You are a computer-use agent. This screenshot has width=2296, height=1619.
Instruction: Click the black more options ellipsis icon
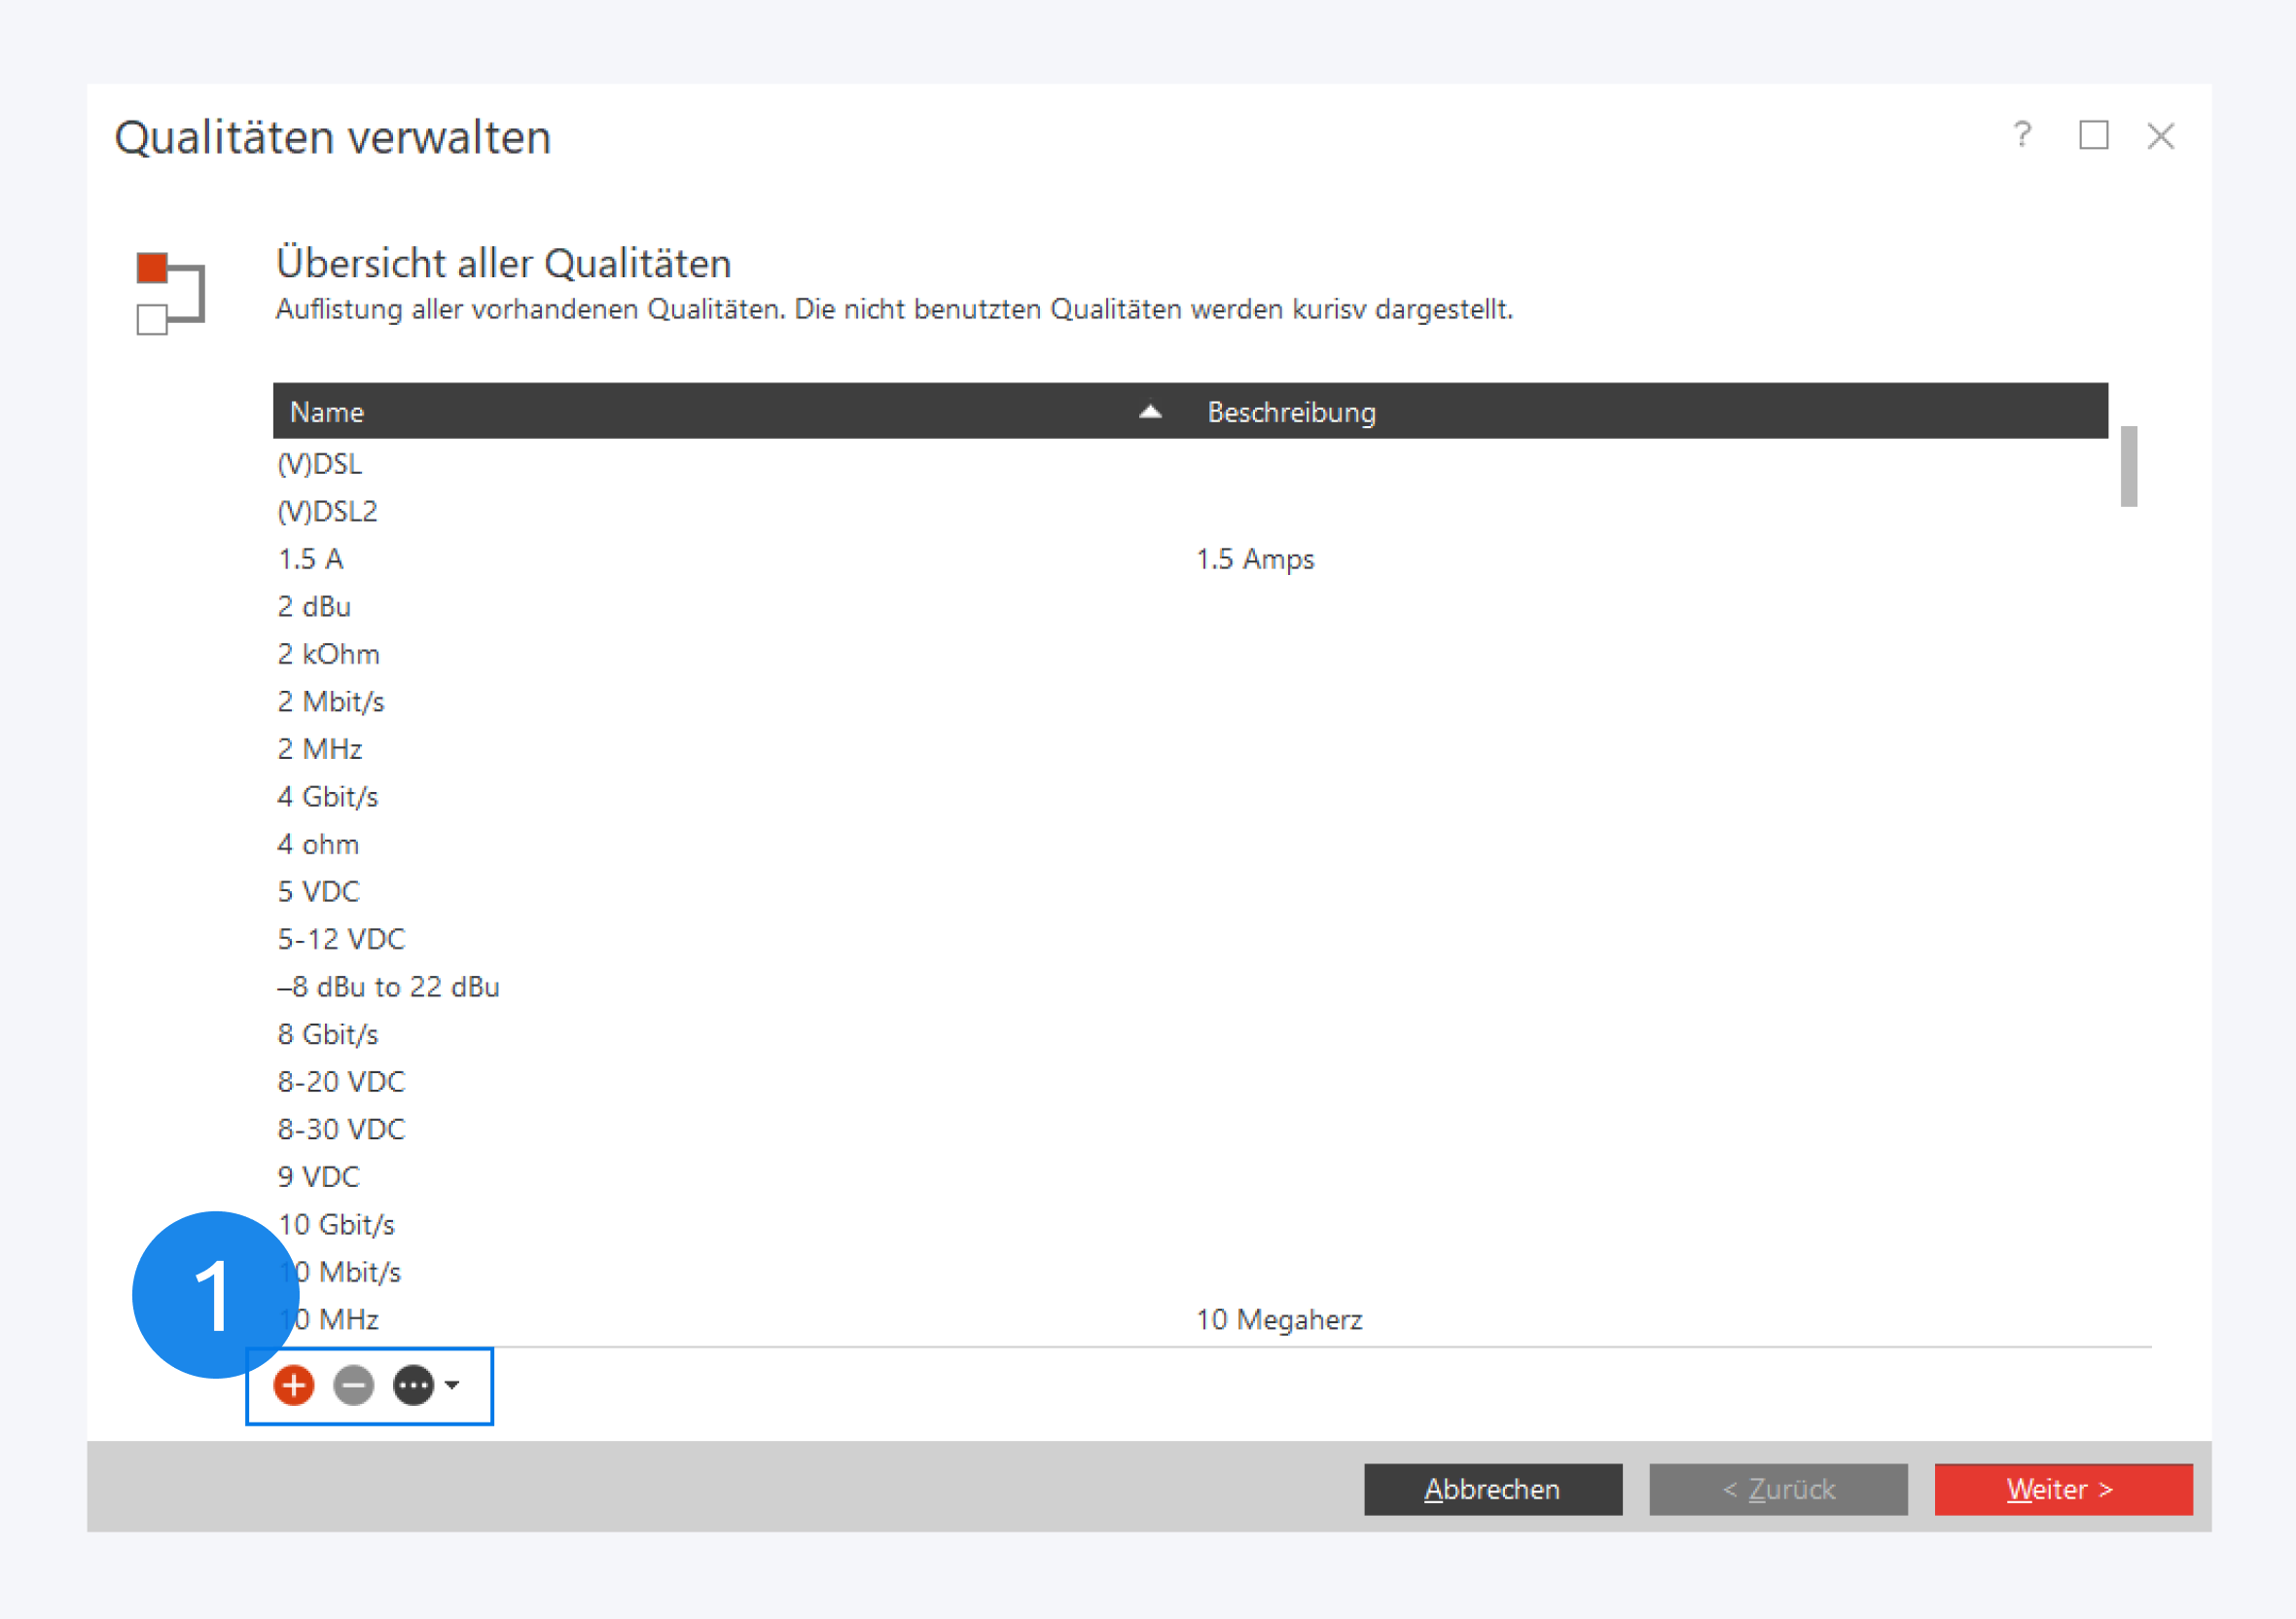pyautogui.click(x=413, y=1385)
